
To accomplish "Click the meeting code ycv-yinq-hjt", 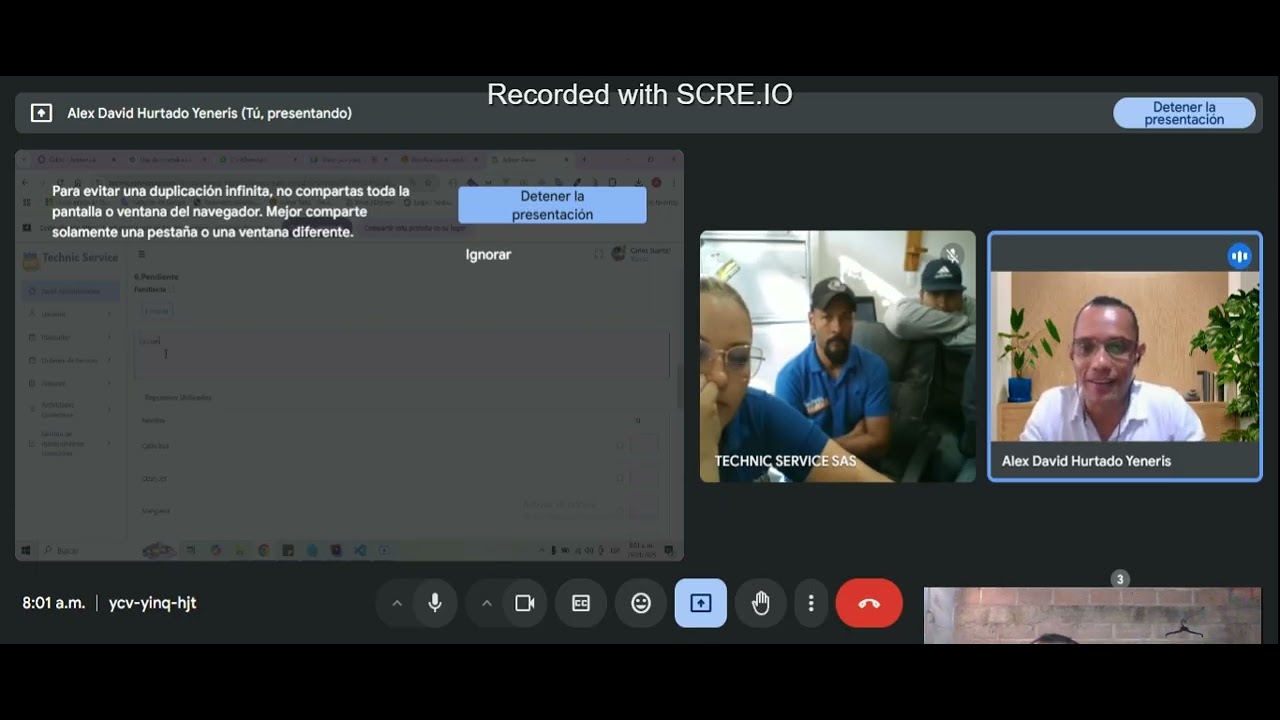I will (x=152, y=603).
